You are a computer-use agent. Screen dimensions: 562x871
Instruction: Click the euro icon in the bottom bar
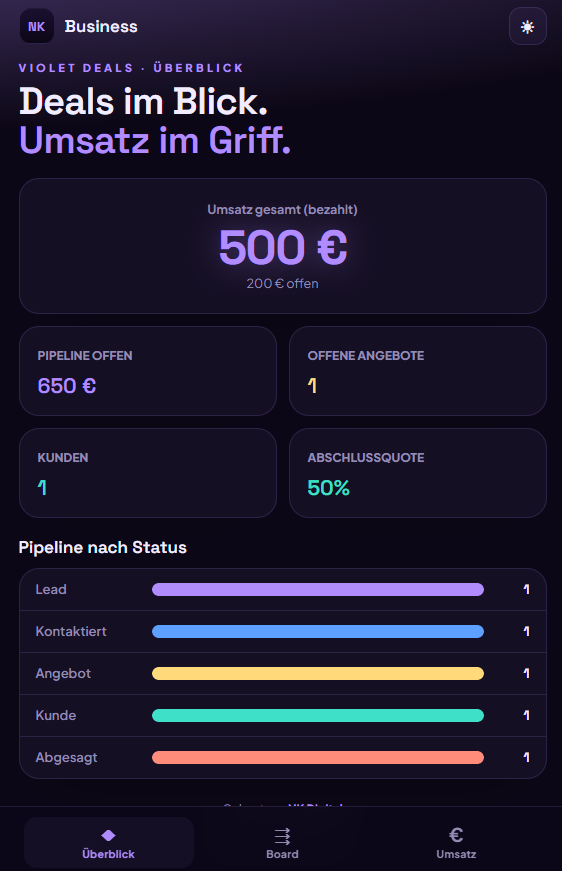pyautogui.click(x=456, y=835)
